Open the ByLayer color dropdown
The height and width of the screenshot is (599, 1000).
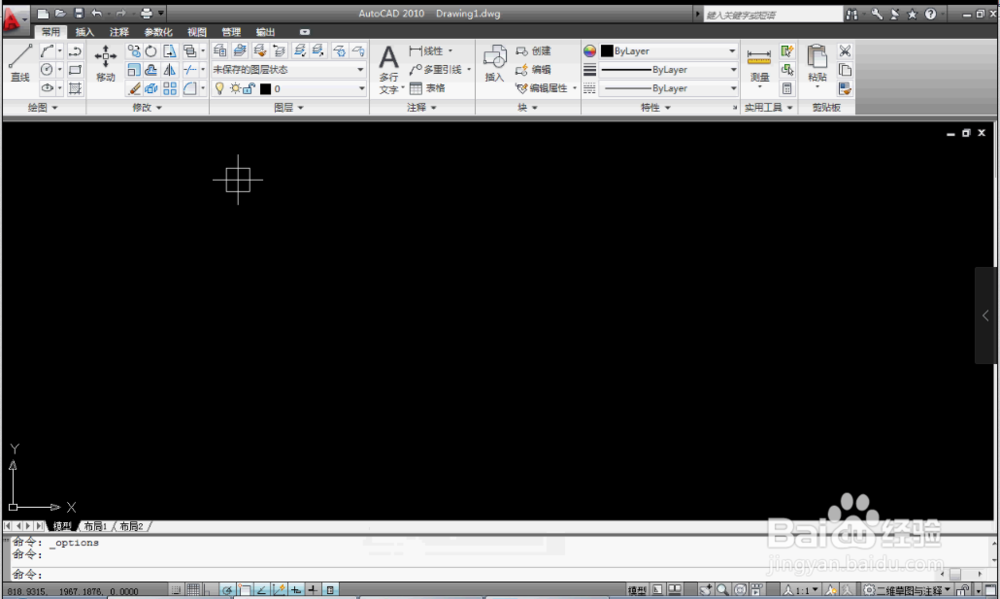click(x=668, y=51)
